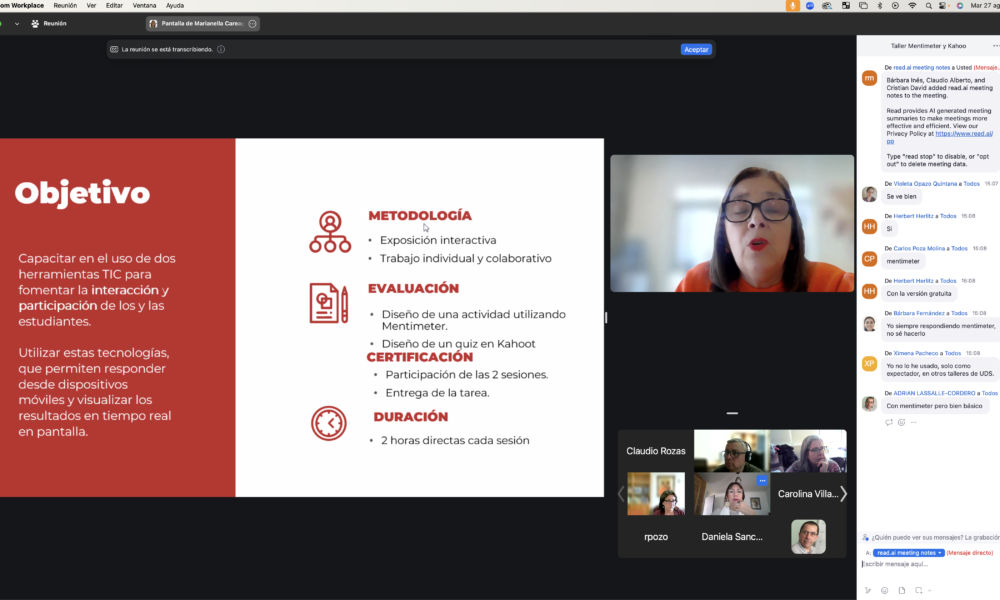Click the chat message input field
The width and height of the screenshot is (1000, 600).
[925, 564]
